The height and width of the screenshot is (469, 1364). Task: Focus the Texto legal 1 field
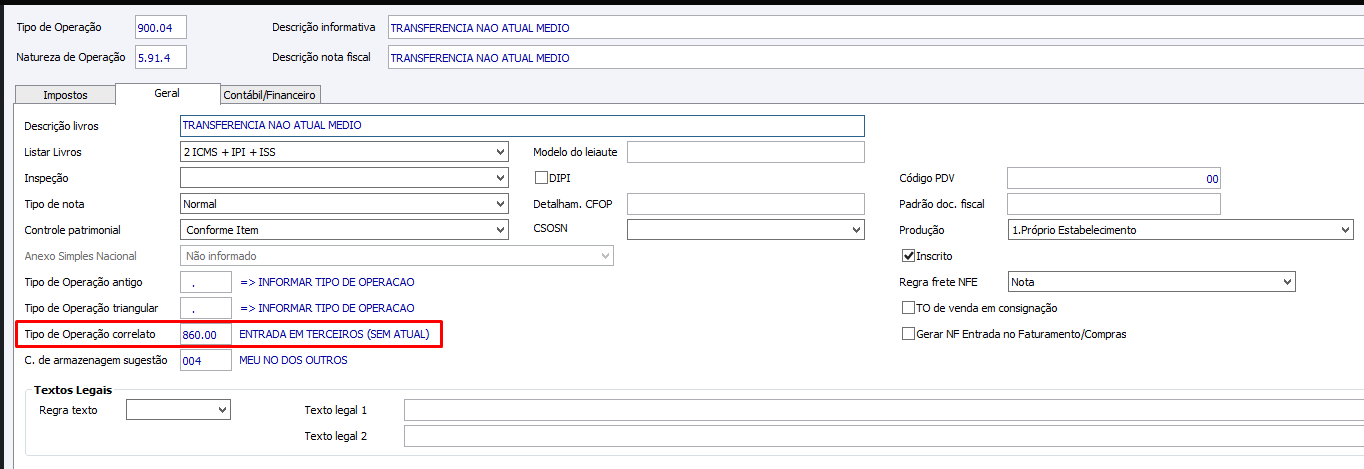pyautogui.click(x=880, y=410)
